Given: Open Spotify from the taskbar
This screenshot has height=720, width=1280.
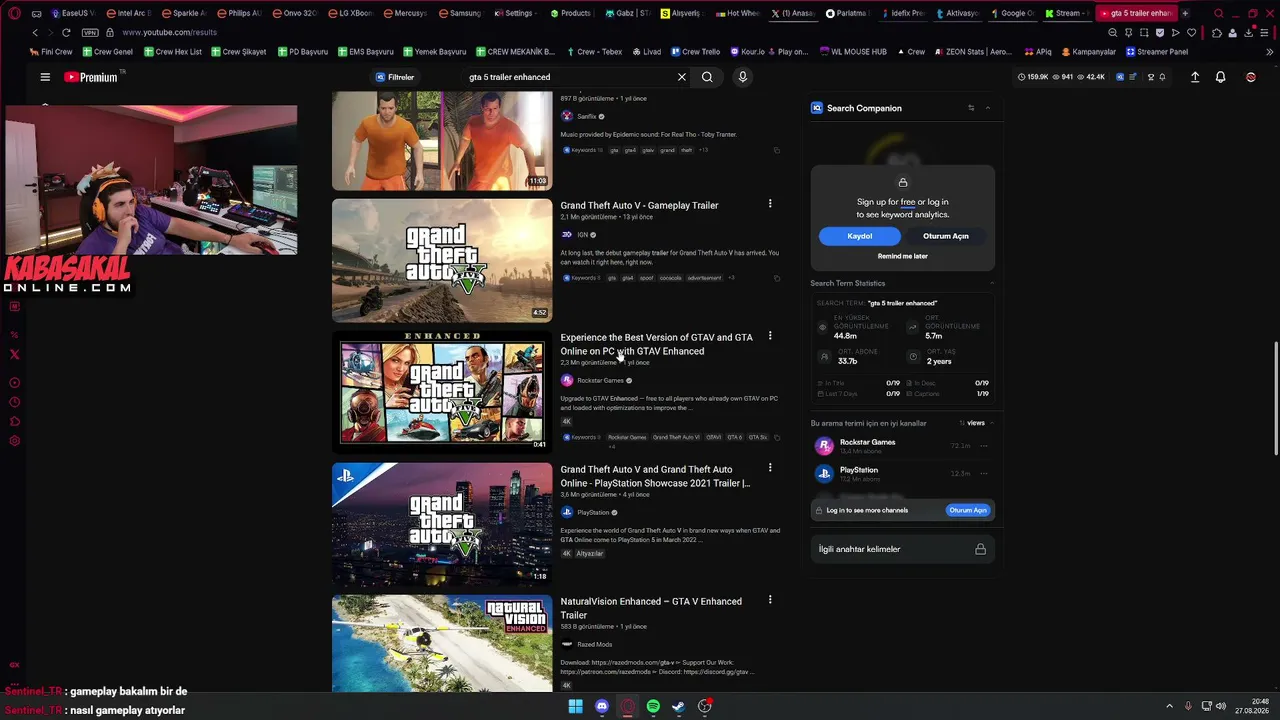Looking at the screenshot, I should coord(653,706).
